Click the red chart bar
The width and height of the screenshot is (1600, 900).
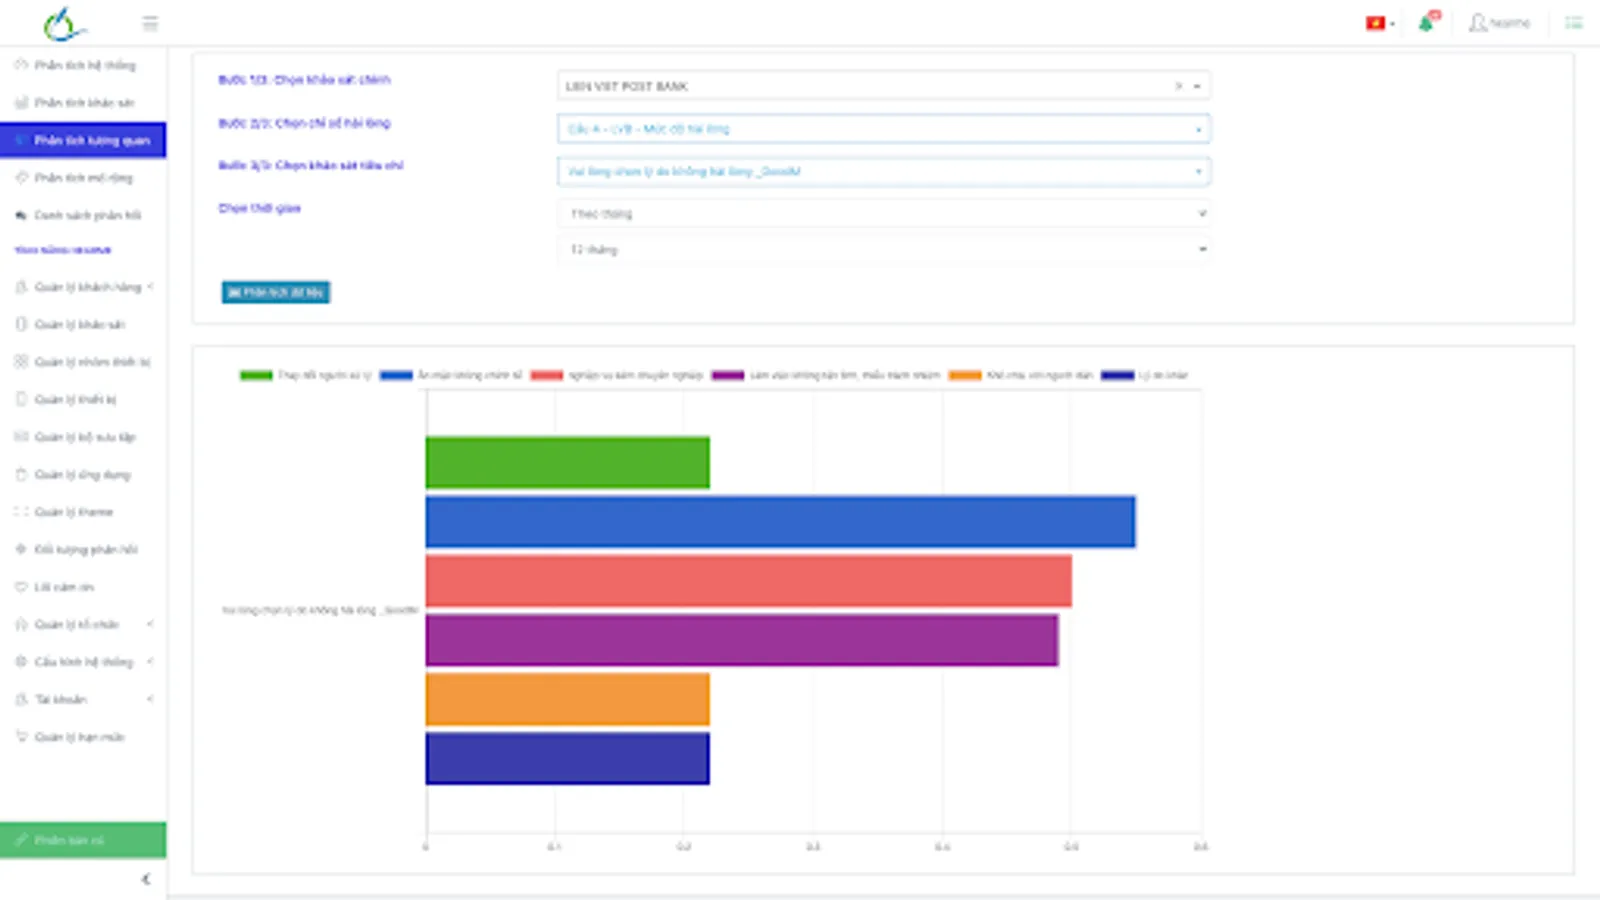coord(748,581)
